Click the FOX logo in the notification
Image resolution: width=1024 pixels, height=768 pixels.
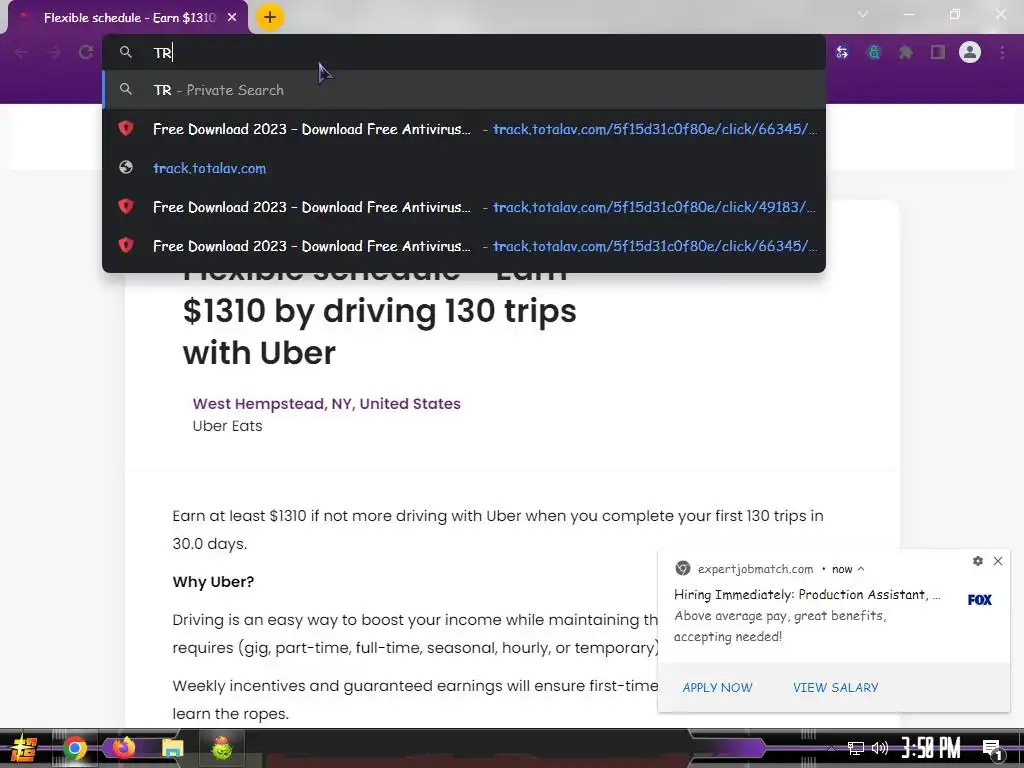pos(980,600)
